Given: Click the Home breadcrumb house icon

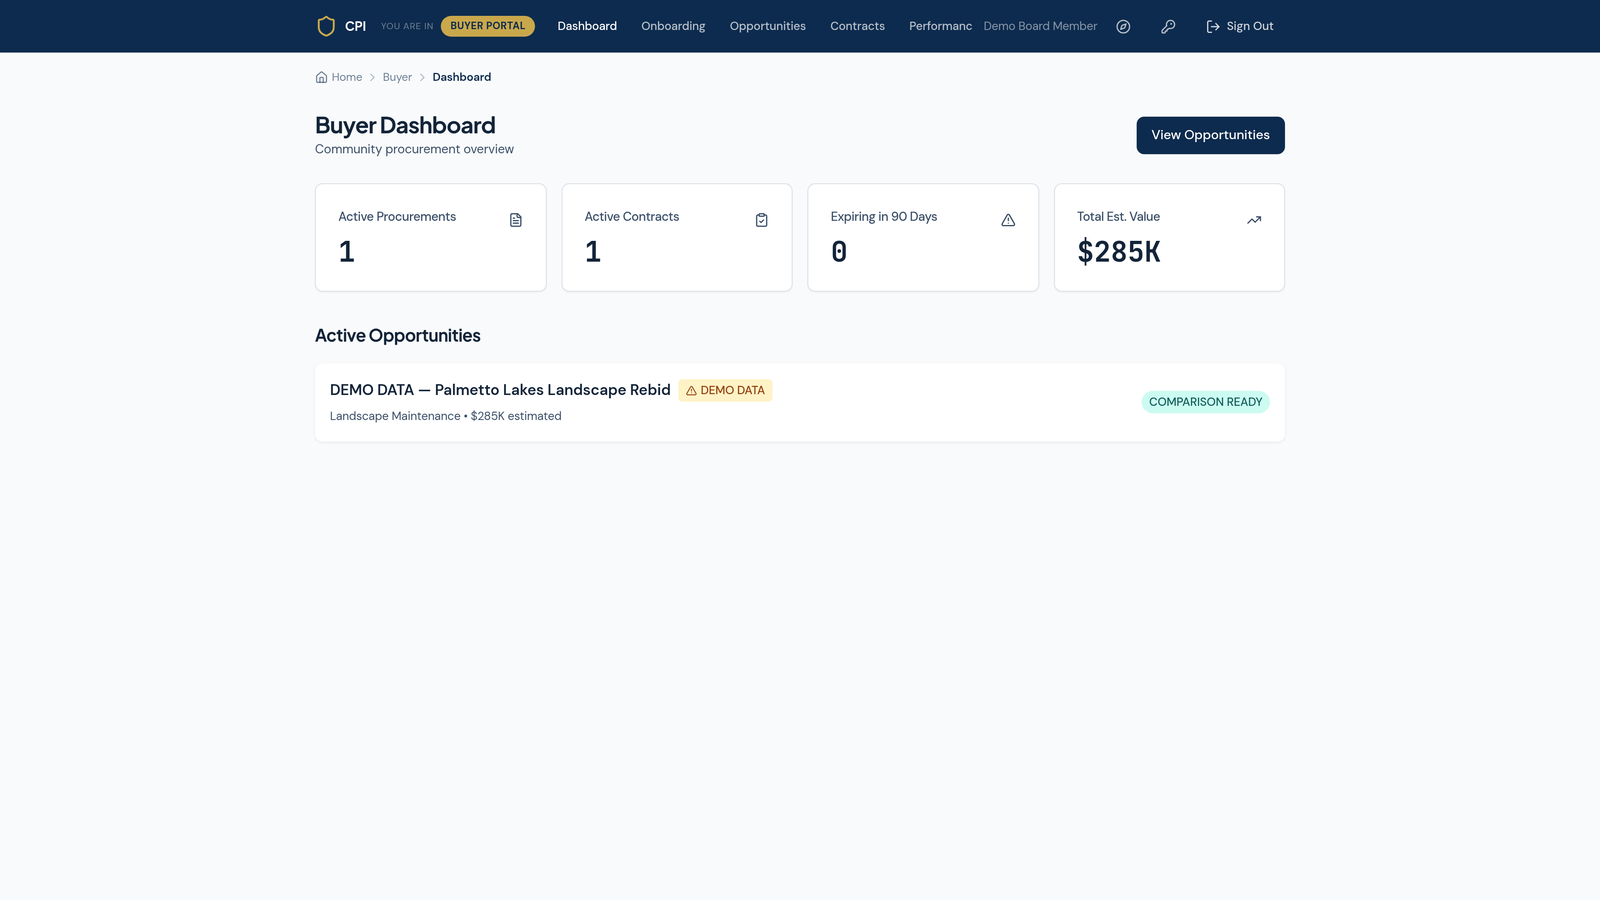Looking at the screenshot, I should pyautogui.click(x=321, y=77).
